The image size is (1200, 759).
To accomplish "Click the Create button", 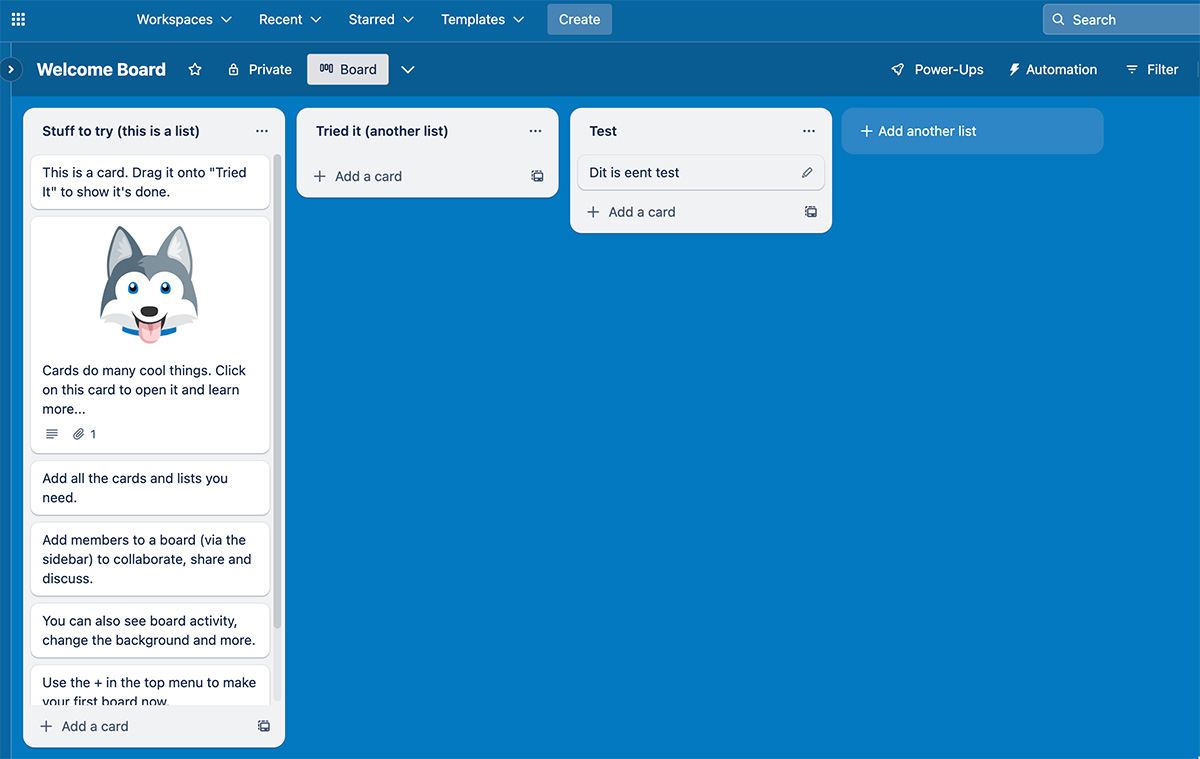I will coord(579,19).
